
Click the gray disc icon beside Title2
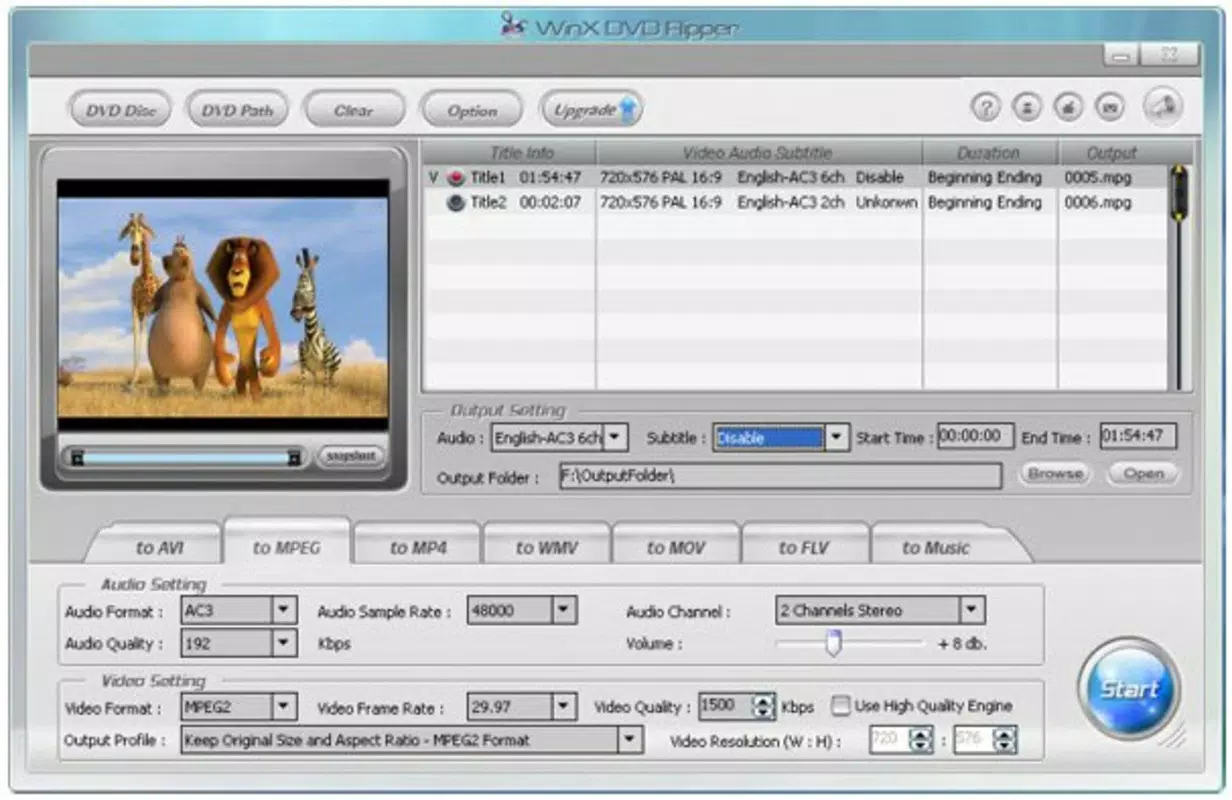click(x=456, y=203)
